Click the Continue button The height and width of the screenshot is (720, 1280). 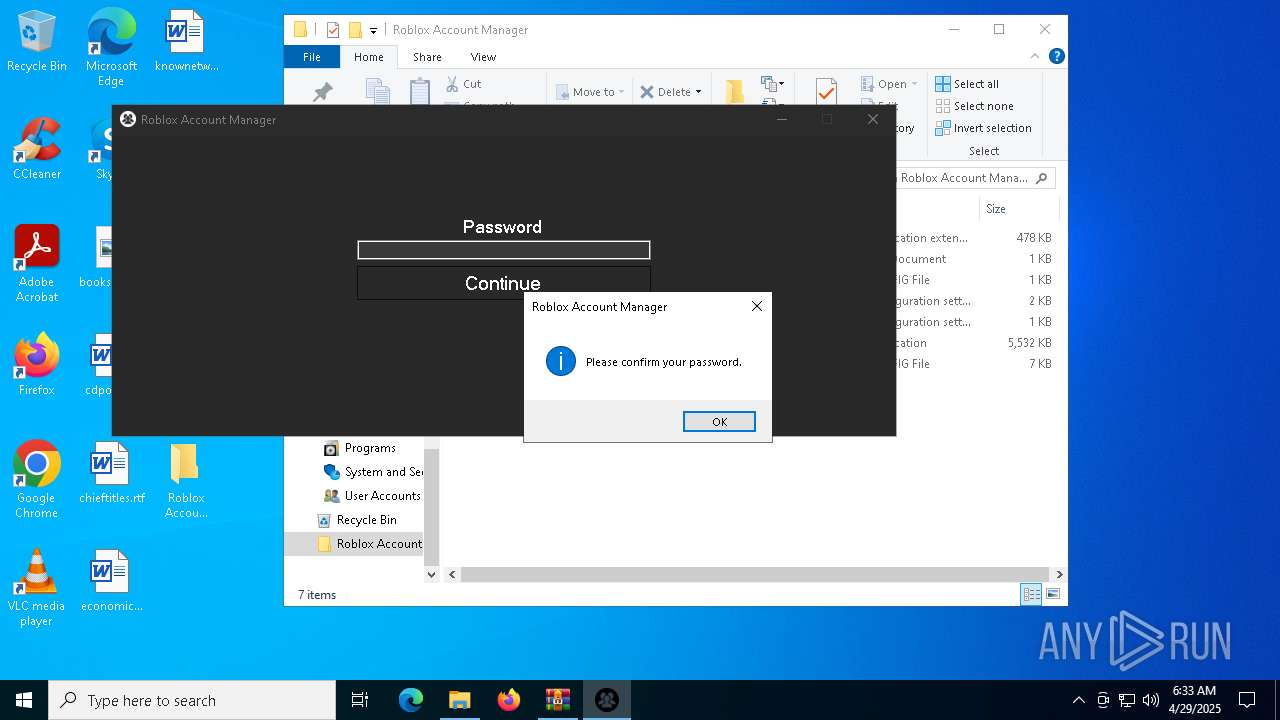coord(504,283)
